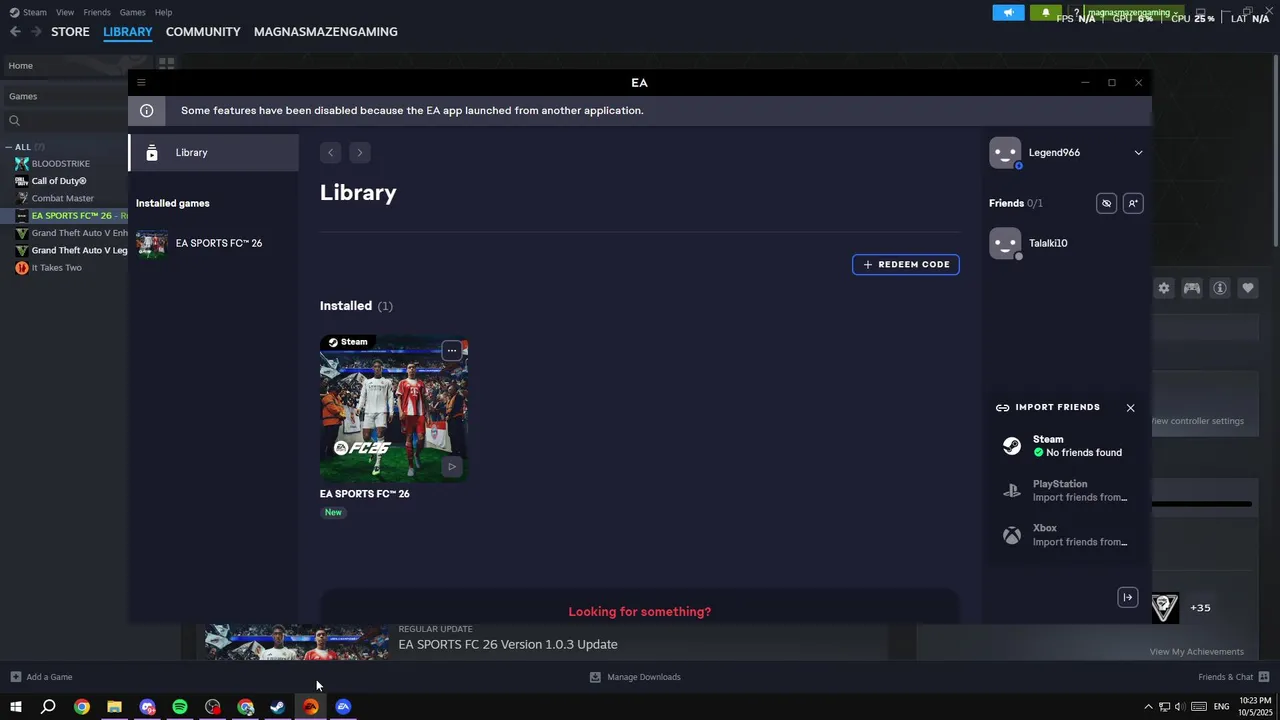
Task: Open Steam game info icon
Action: pos(1220,288)
